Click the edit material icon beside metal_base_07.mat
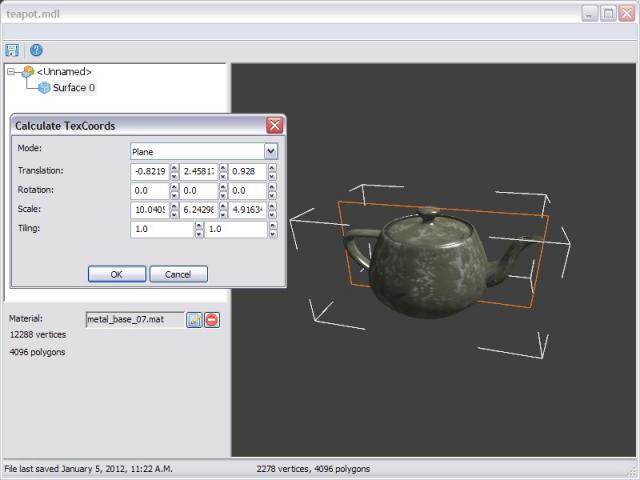640x480 pixels. tap(195, 320)
